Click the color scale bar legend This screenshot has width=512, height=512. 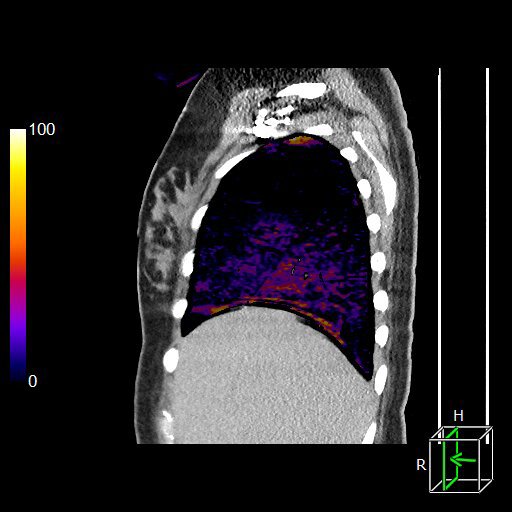pos(18,255)
